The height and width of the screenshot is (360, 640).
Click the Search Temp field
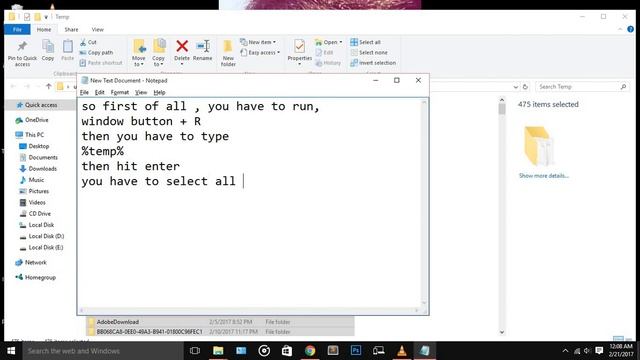pyautogui.click(x=582, y=87)
